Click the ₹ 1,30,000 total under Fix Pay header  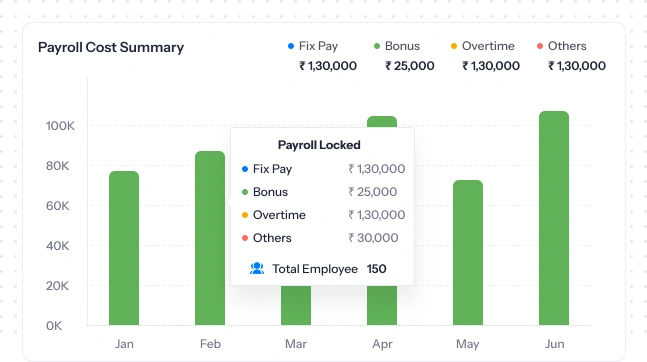point(328,66)
